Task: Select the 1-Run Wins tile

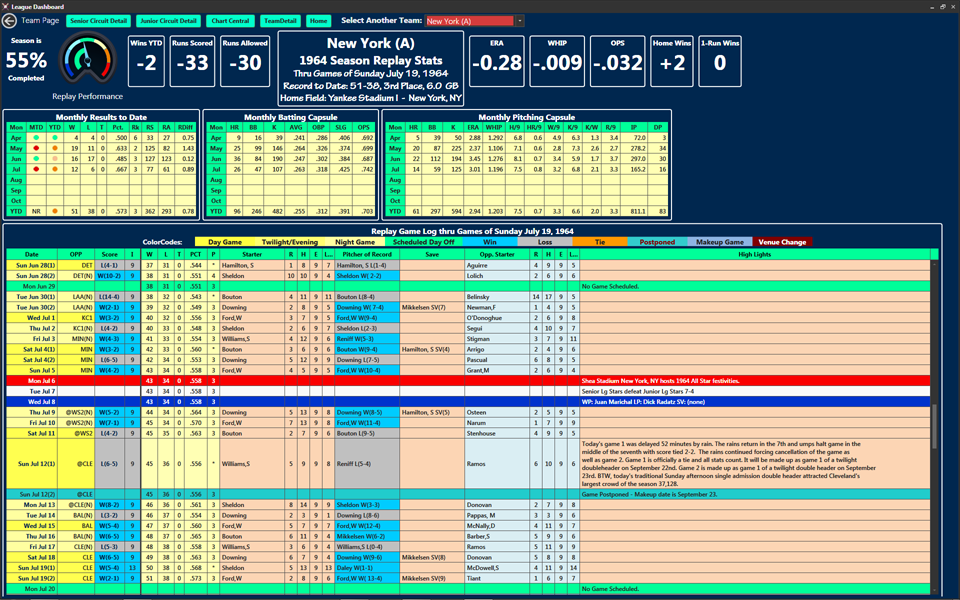Action: pyautogui.click(x=720, y=61)
